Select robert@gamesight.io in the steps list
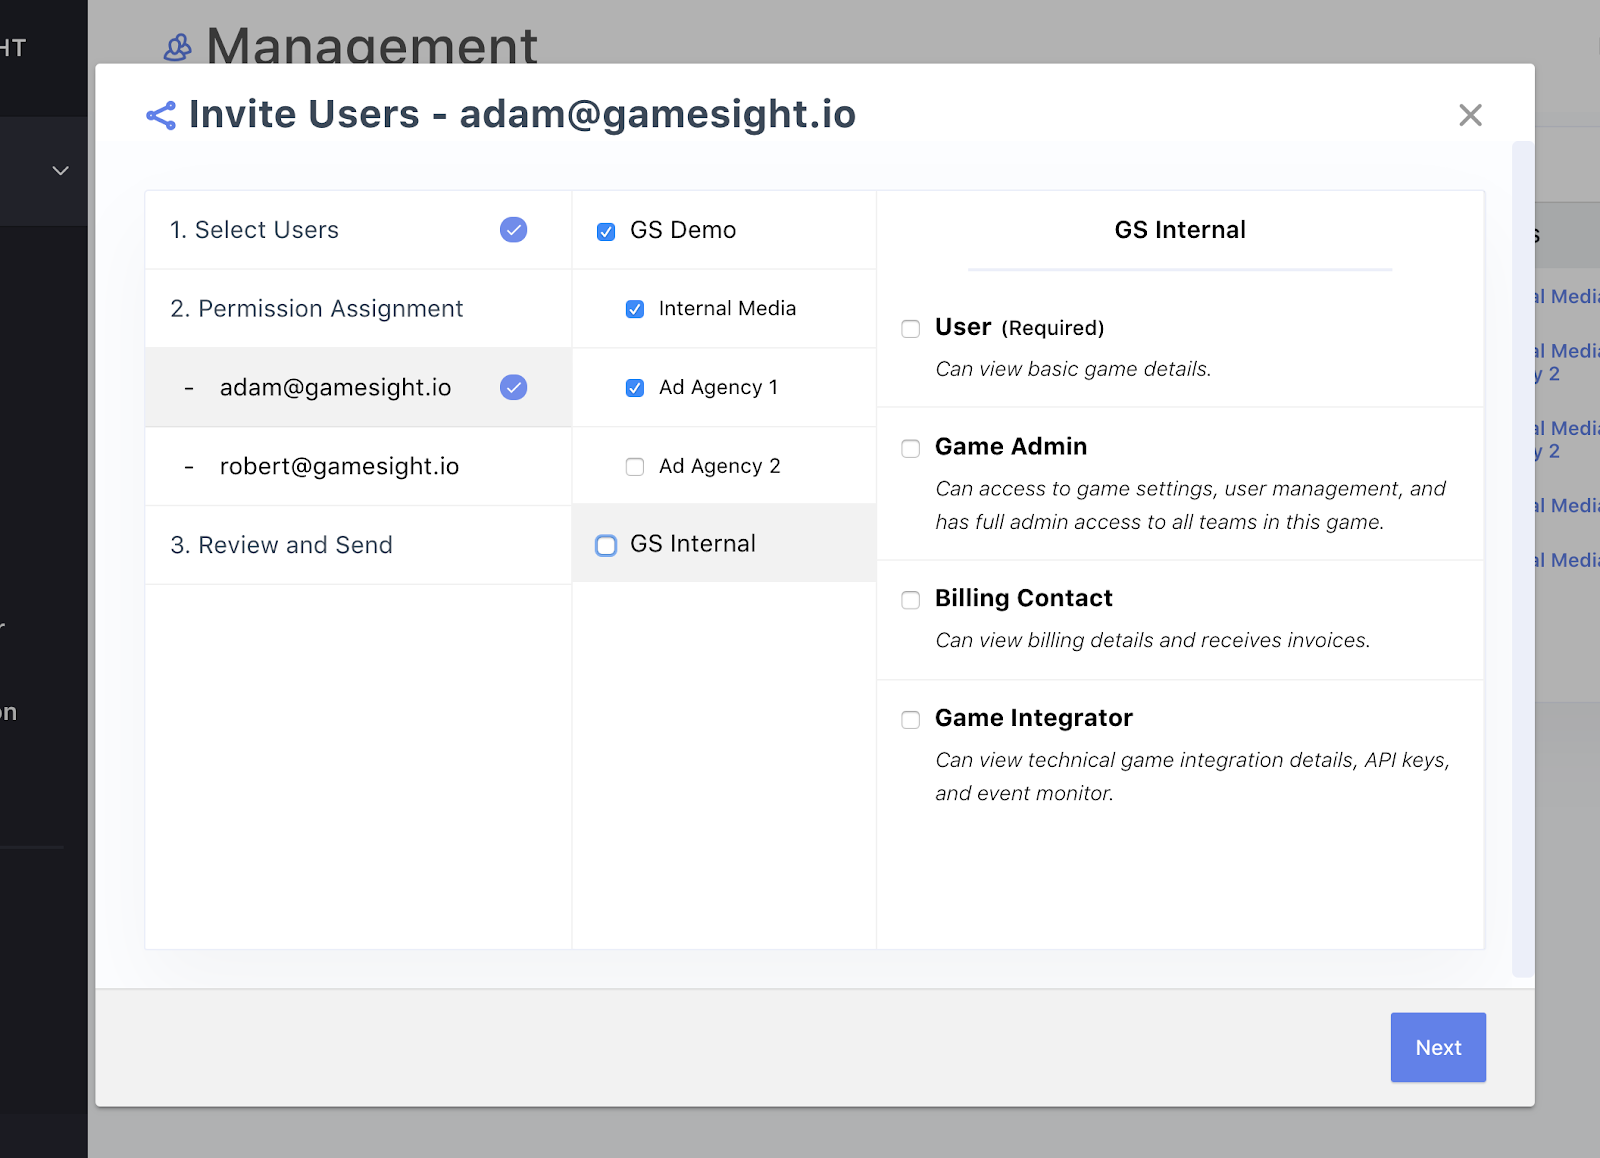The width and height of the screenshot is (1600, 1158). [358, 466]
